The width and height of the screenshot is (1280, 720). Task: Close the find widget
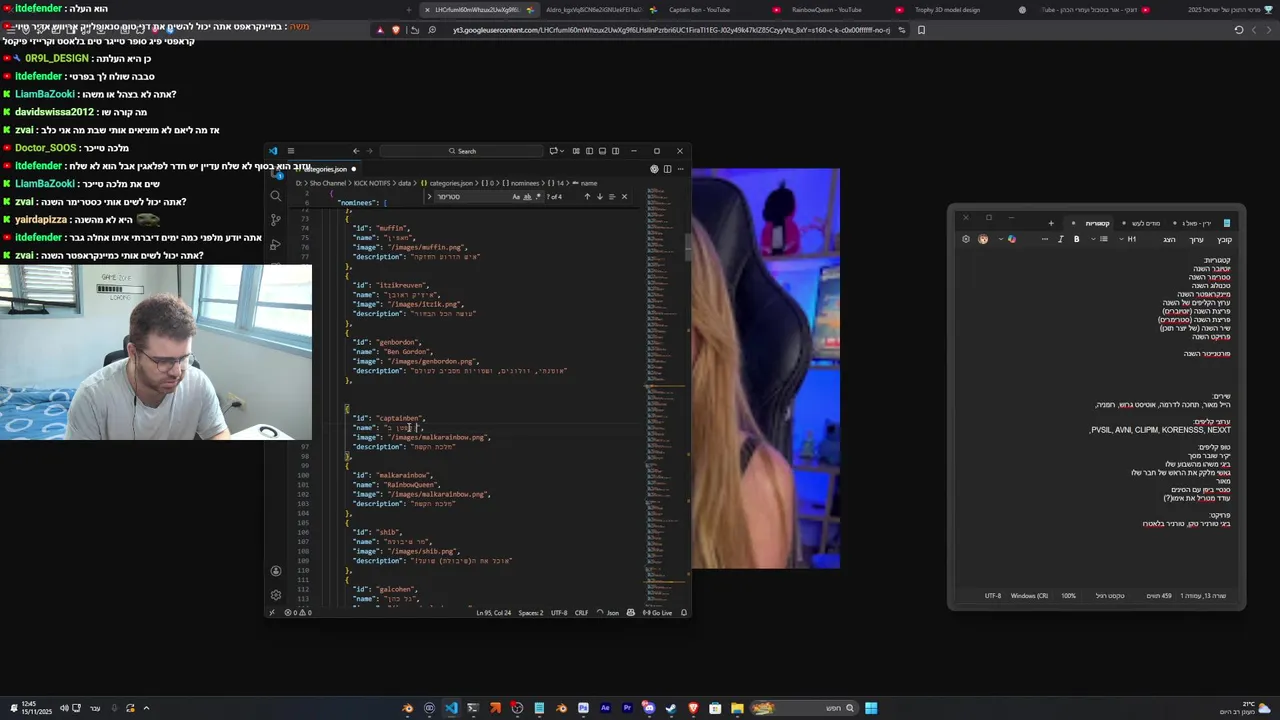point(624,197)
